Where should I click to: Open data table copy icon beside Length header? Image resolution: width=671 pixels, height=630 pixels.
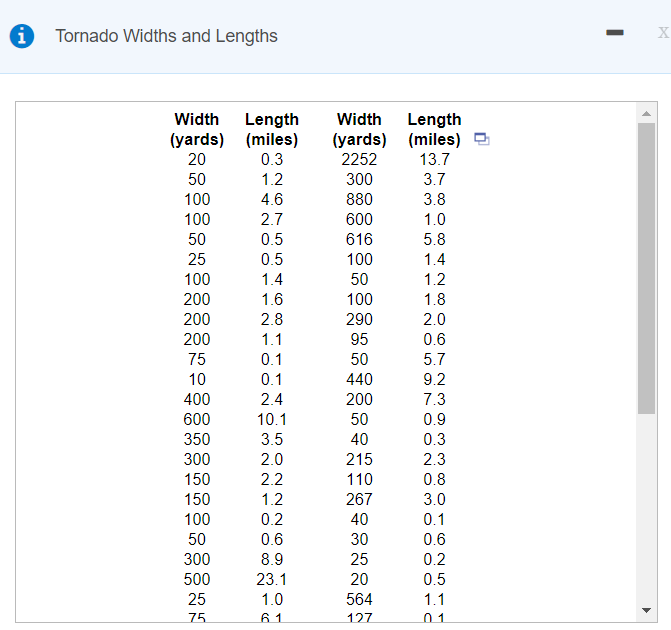(x=482, y=139)
